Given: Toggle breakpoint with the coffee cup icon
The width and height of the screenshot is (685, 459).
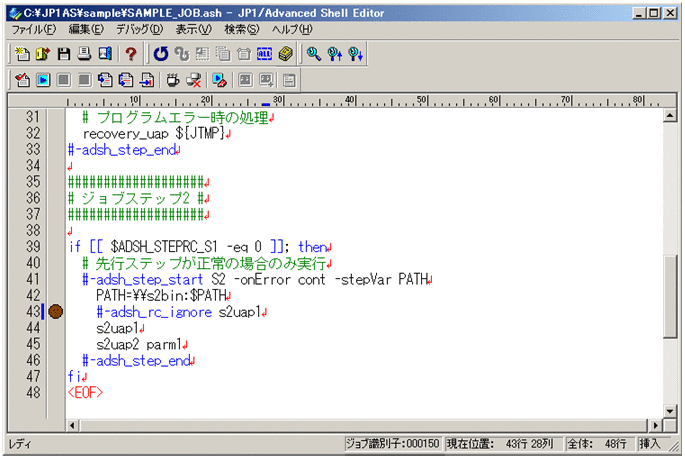Looking at the screenshot, I should click(x=173, y=80).
